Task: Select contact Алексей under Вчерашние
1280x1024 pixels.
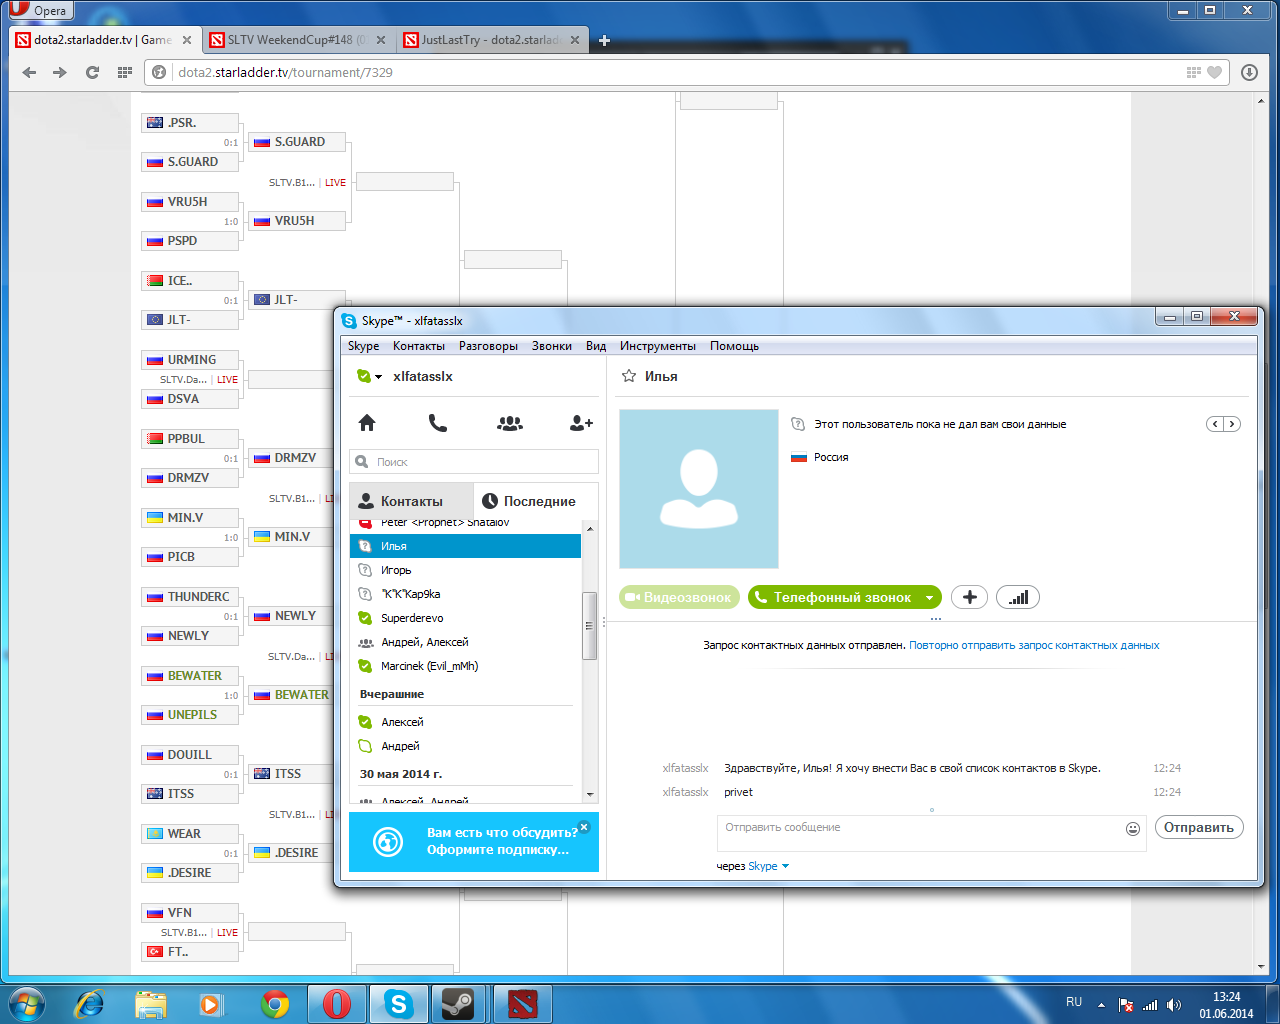Action: point(465,722)
